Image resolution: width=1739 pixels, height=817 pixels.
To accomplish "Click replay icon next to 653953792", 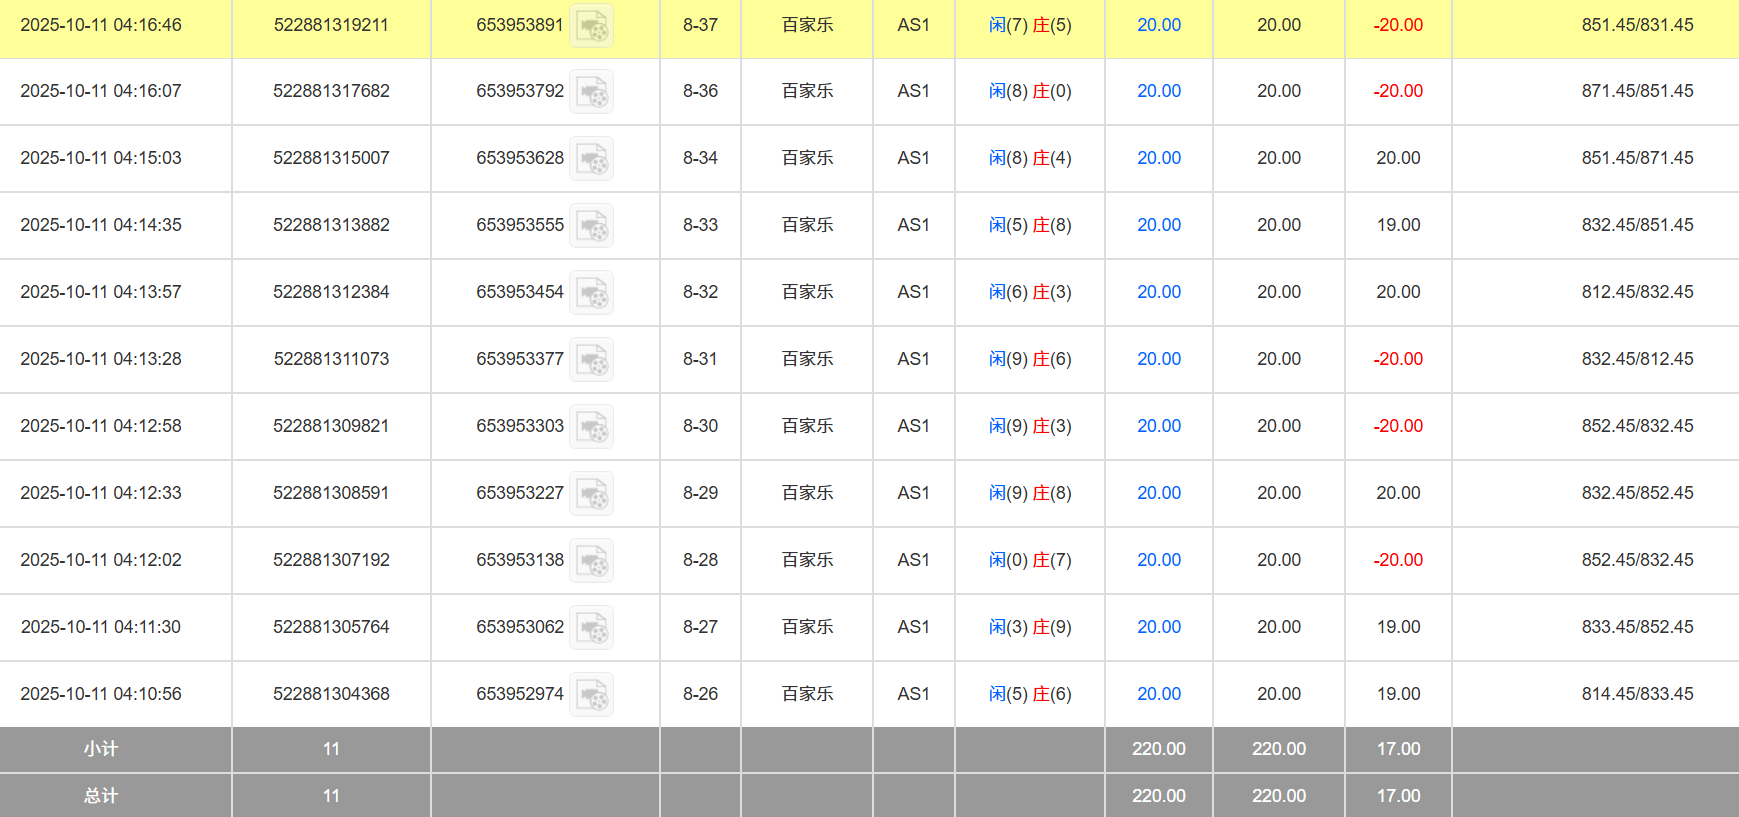I will pos(591,92).
